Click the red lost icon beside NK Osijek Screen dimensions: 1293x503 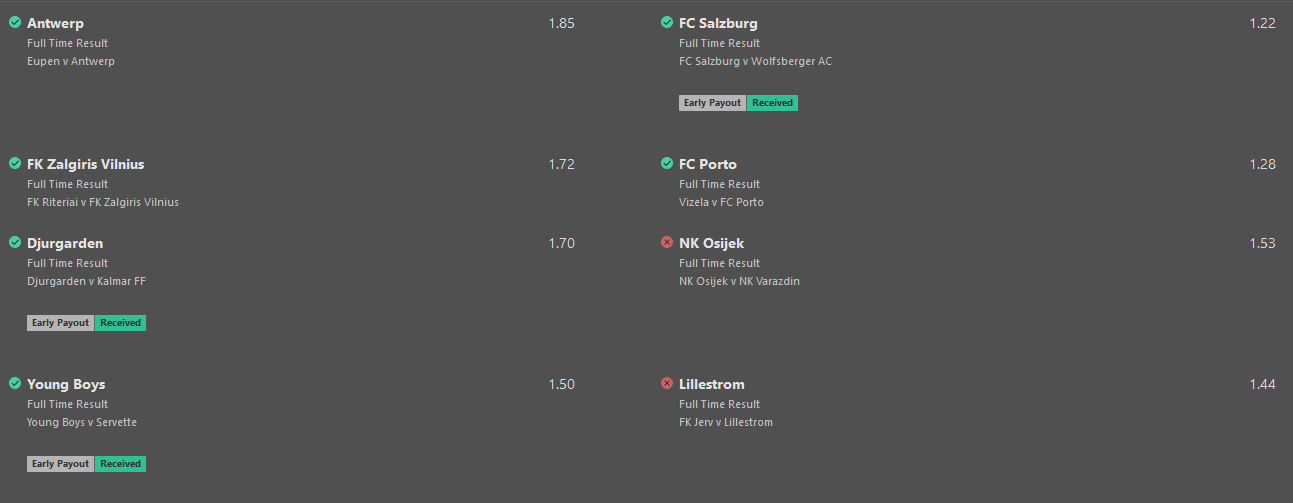coord(667,242)
